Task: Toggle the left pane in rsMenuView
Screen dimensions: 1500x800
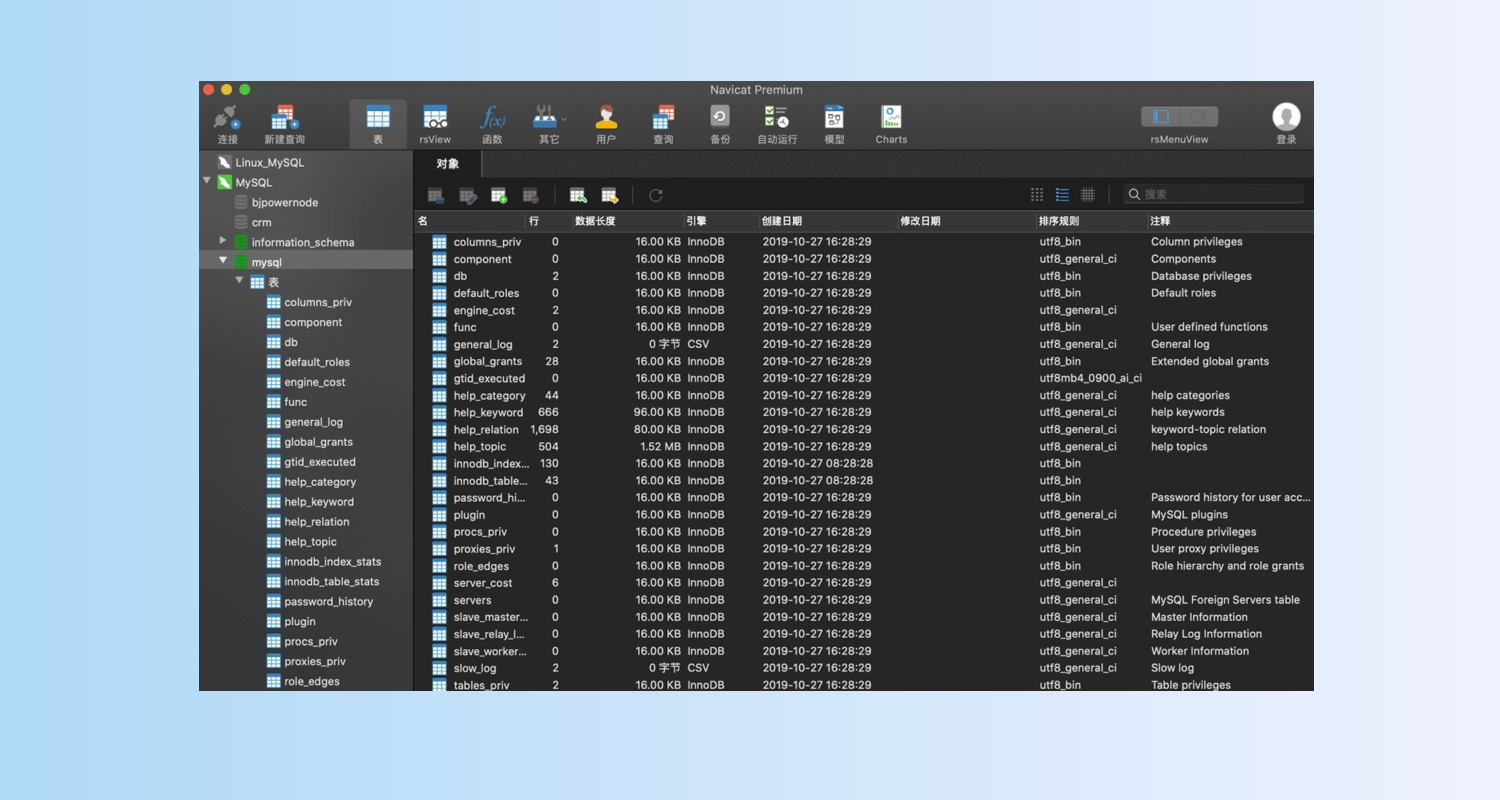Action: click(x=1161, y=117)
